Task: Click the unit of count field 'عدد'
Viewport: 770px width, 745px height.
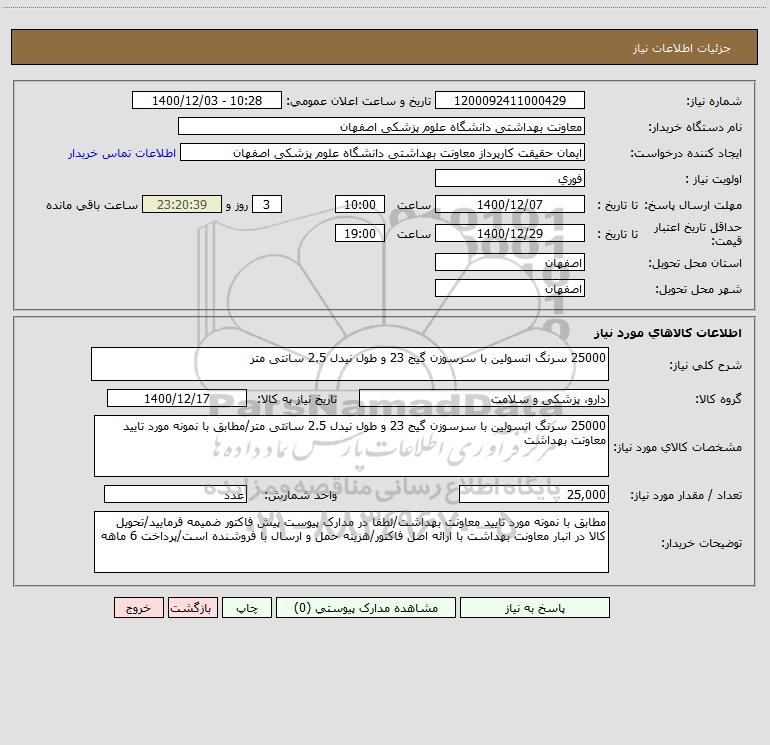Action: coord(175,494)
